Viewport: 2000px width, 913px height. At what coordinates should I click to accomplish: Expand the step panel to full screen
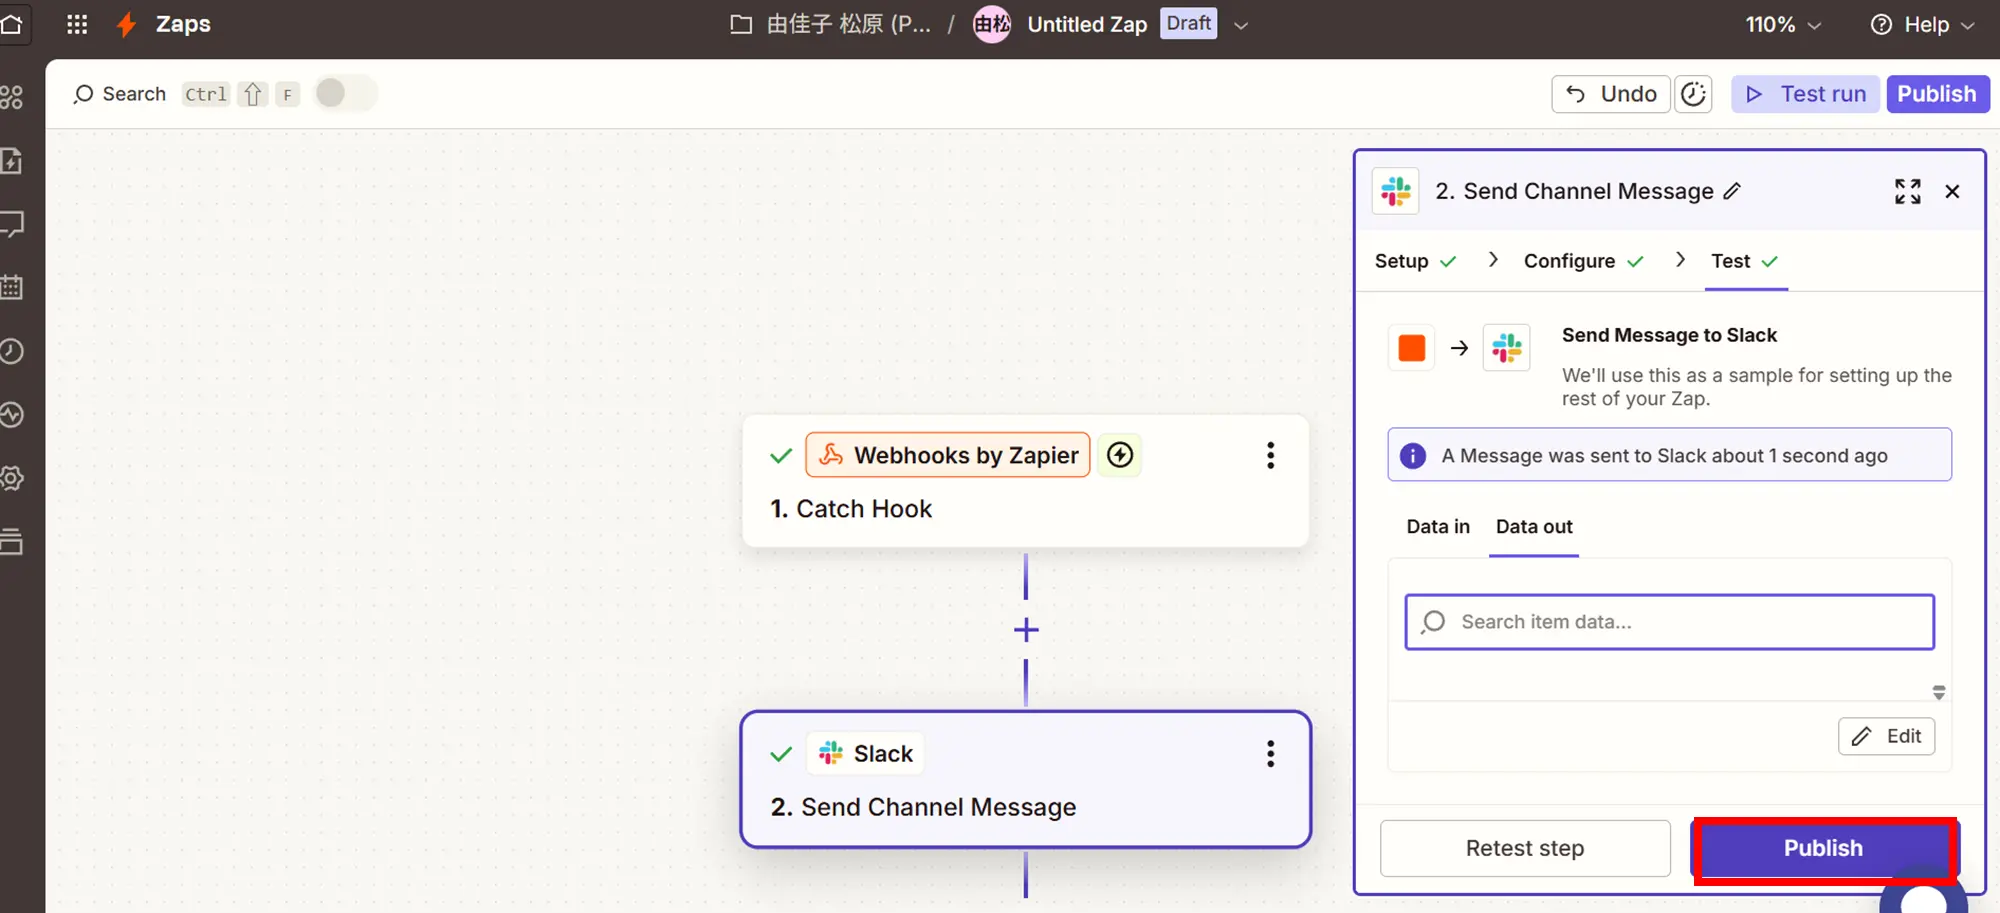[1907, 191]
